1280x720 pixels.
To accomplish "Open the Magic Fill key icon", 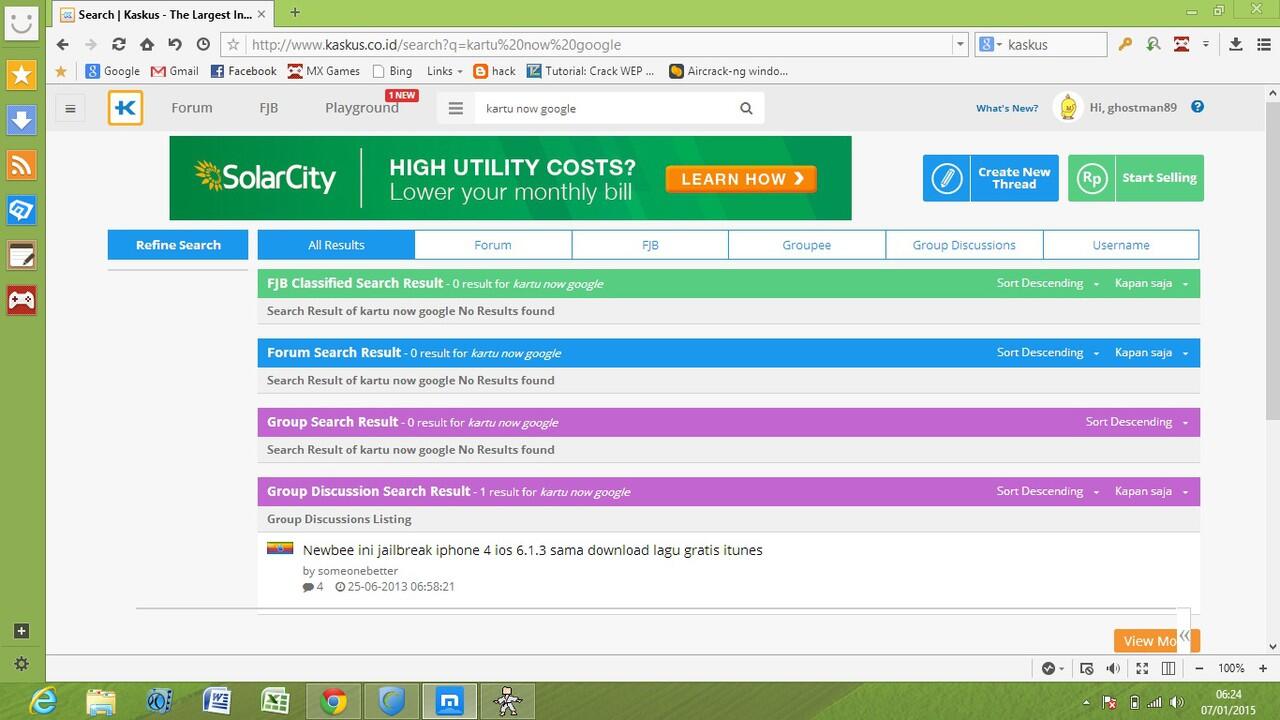I will (x=1125, y=44).
